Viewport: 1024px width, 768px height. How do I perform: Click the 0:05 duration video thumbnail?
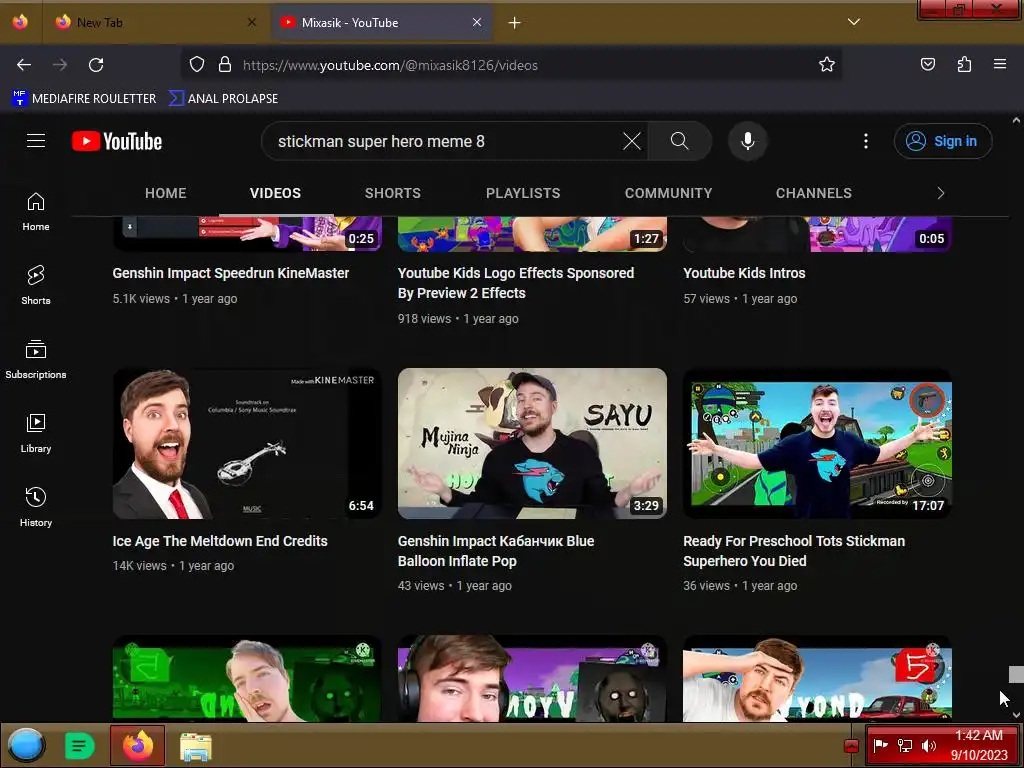click(817, 234)
